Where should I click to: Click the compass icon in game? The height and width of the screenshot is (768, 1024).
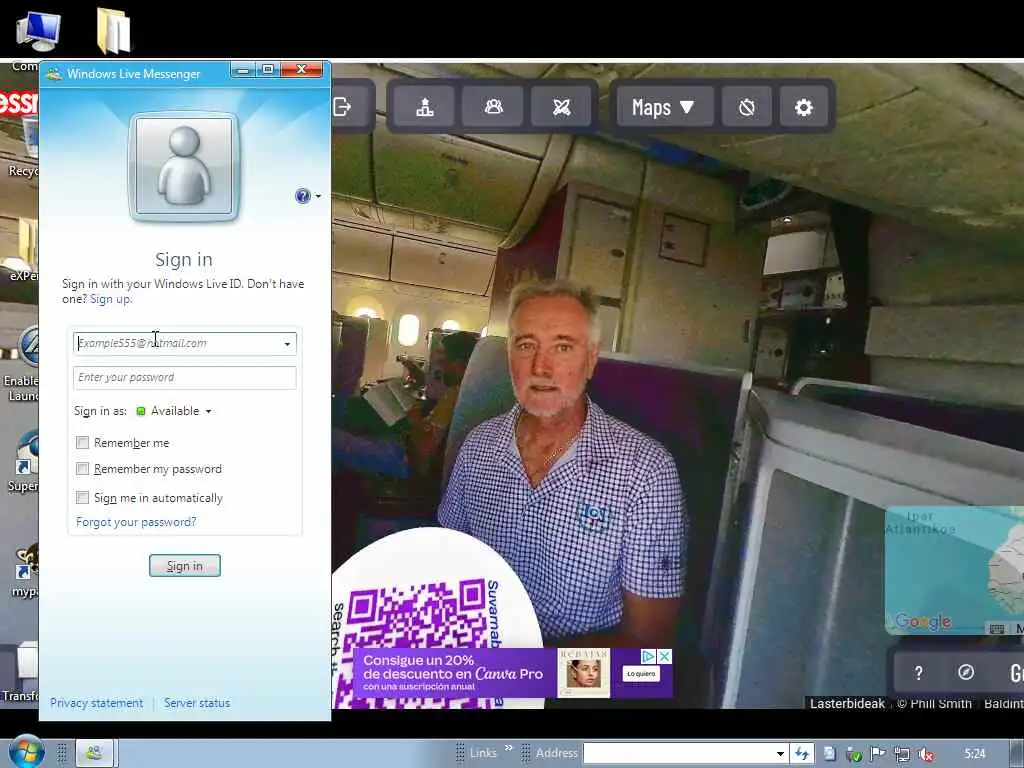pos(965,673)
